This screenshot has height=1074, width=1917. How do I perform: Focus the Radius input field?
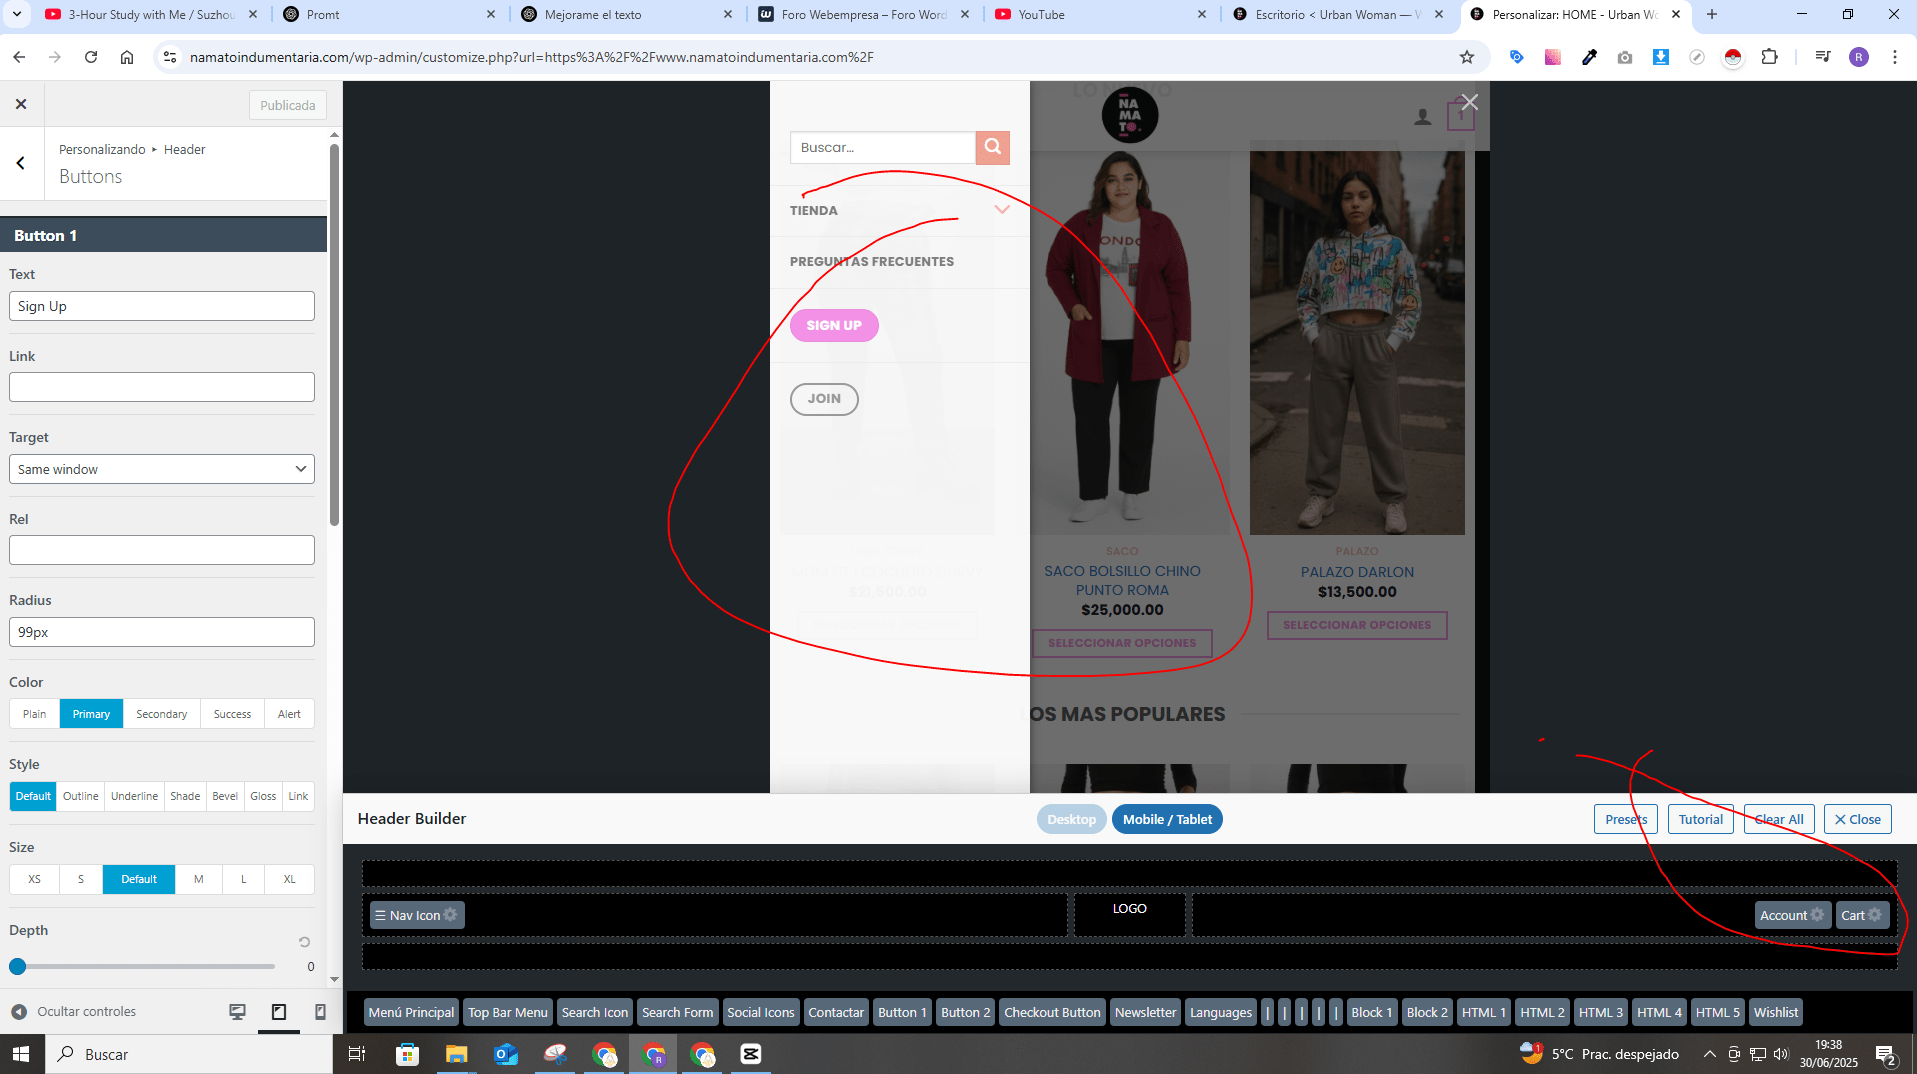(x=162, y=632)
